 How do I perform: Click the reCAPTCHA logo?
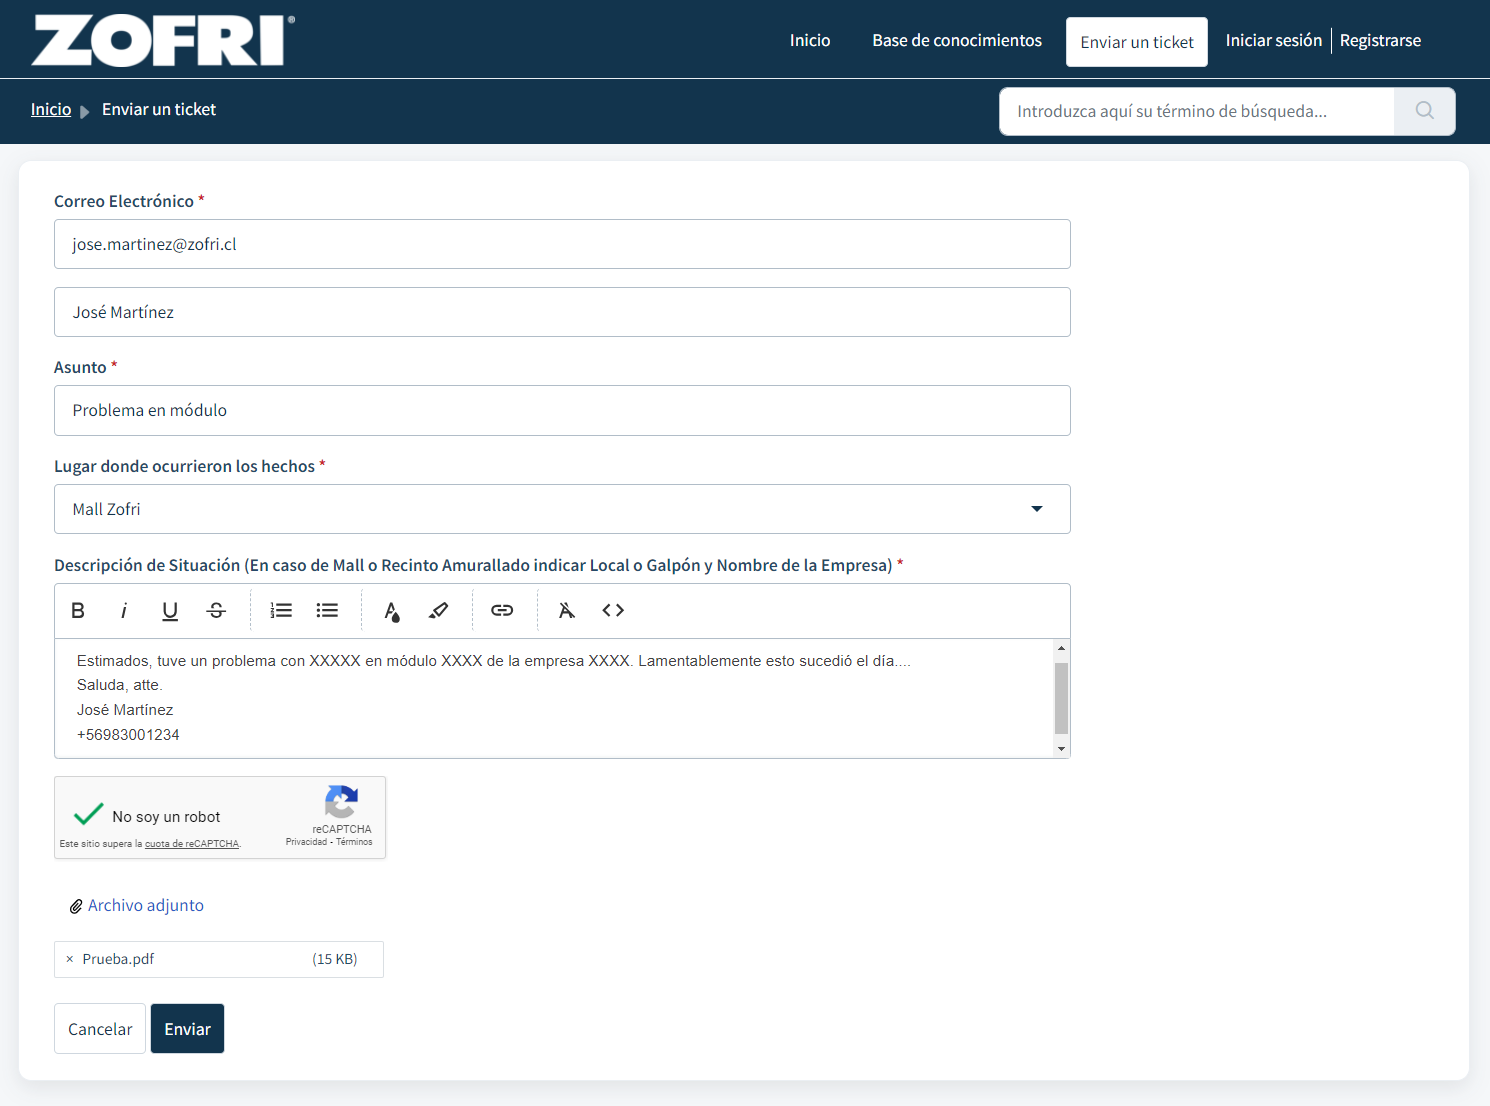(x=341, y=802)
